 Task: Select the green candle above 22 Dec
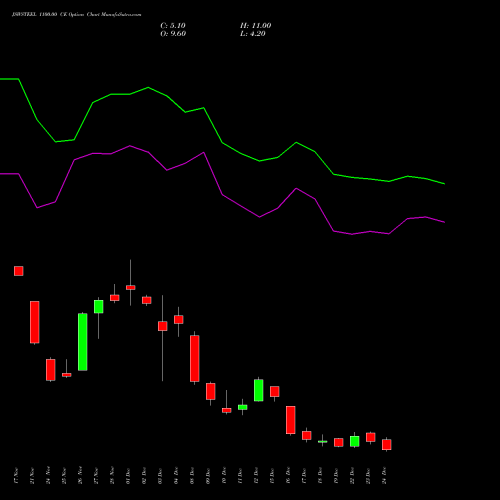(x=355, y=441)
